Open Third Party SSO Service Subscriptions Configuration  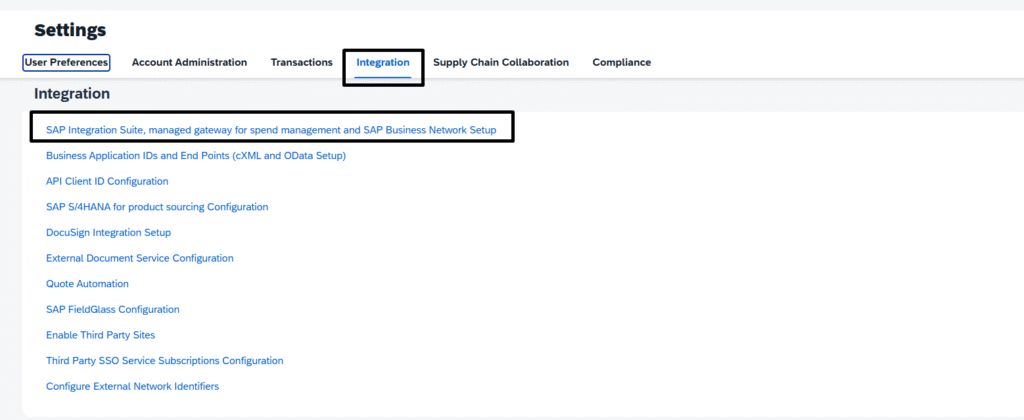pos(164,360)
